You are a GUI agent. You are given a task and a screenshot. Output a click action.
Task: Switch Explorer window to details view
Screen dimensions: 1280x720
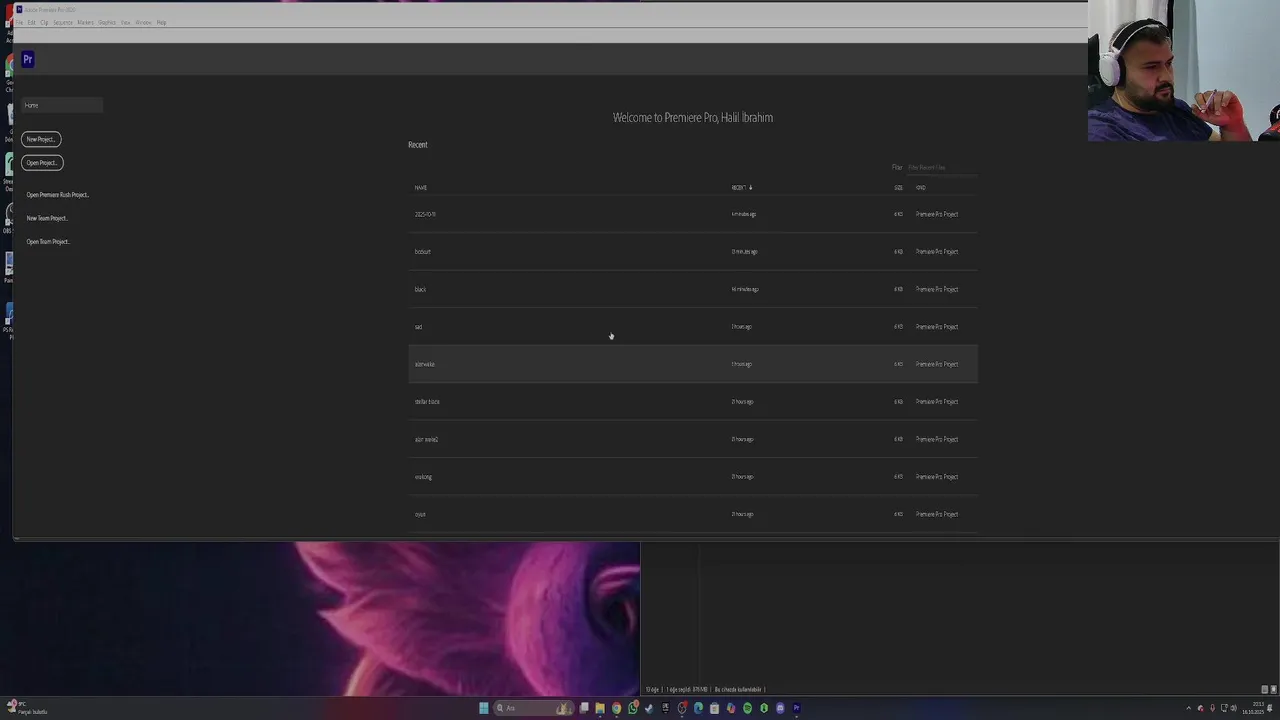1264,689
